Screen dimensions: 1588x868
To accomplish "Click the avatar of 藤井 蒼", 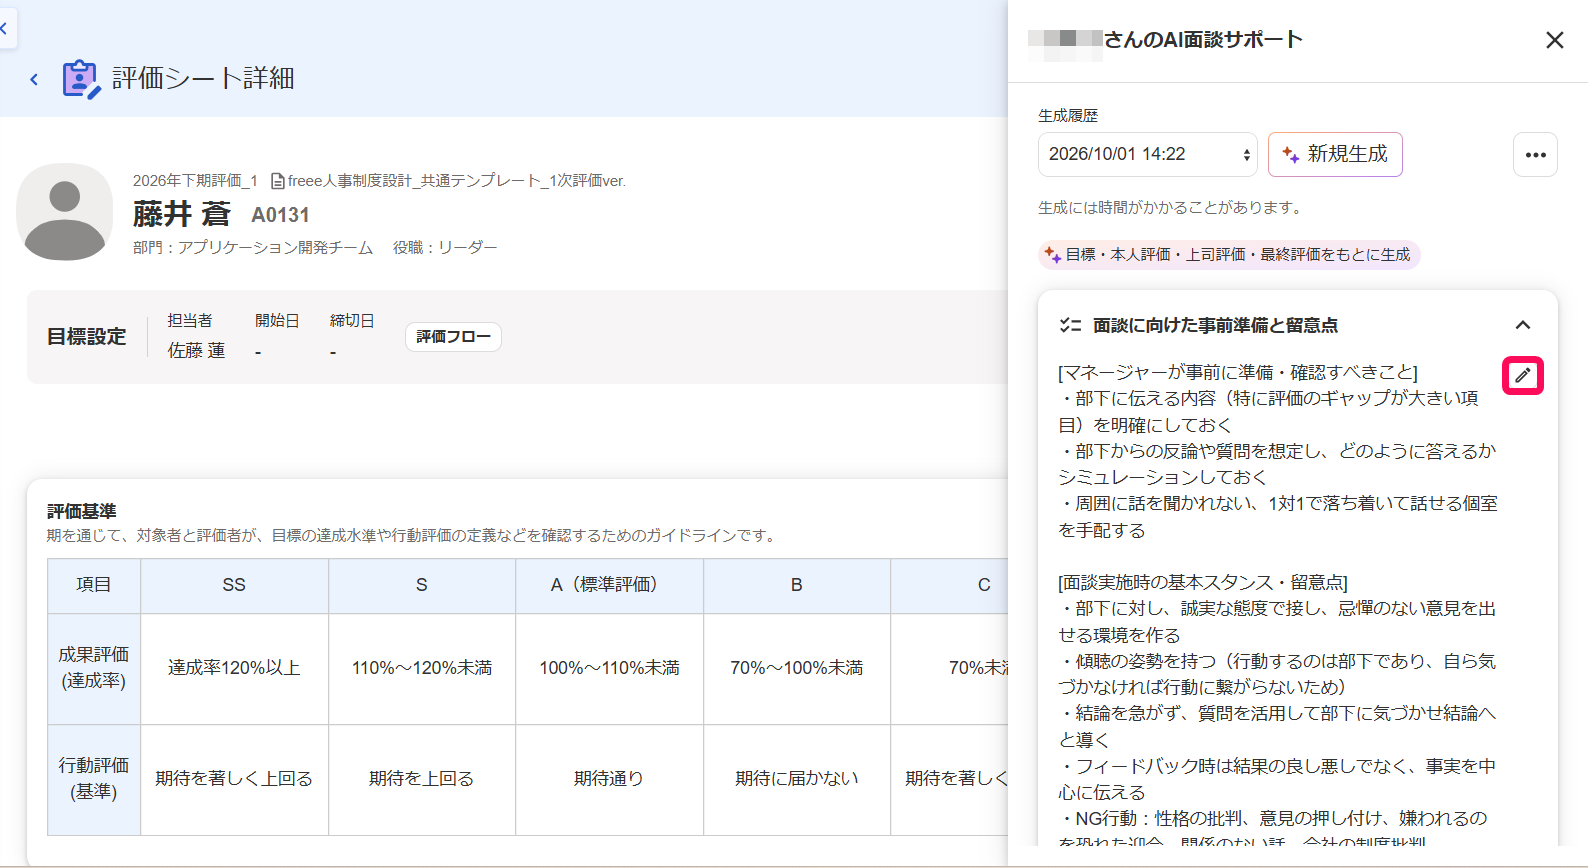I will click(65, 212).
